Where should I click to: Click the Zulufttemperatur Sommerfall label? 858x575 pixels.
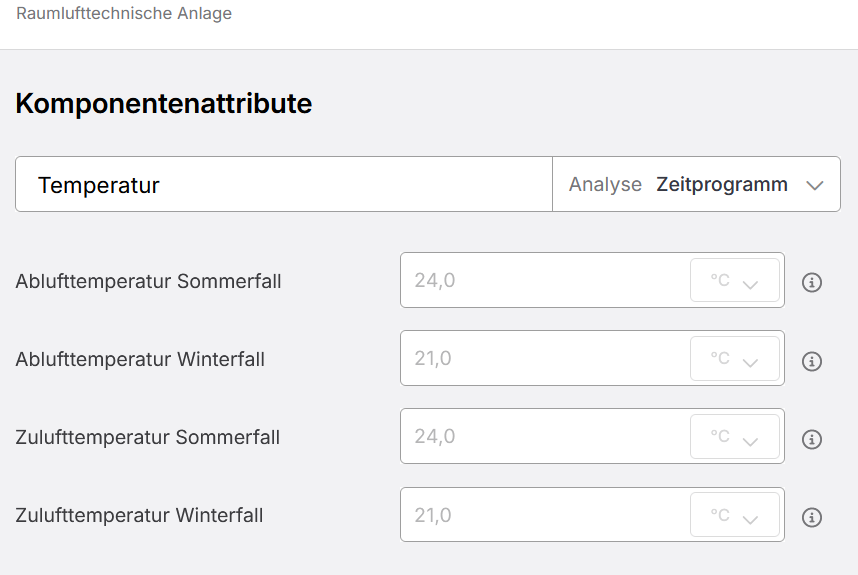(x=148, y=437)
